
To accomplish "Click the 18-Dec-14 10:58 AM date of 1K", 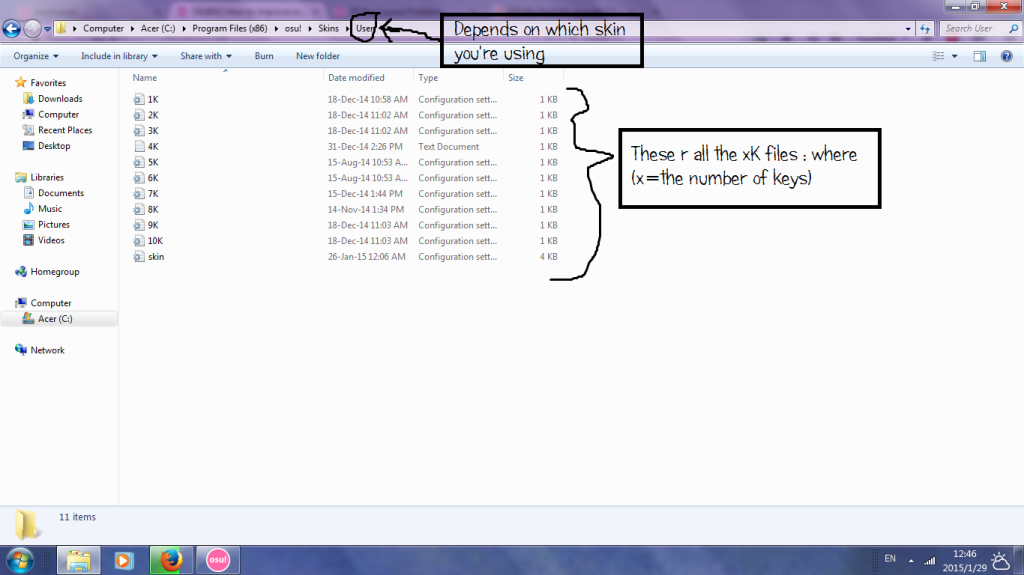I will (x=368, y=99).
